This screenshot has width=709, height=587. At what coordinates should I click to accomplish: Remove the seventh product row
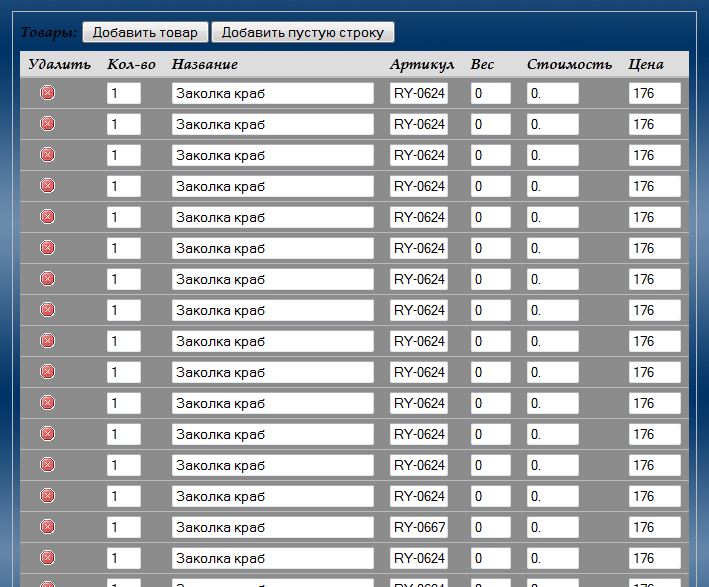47,279
